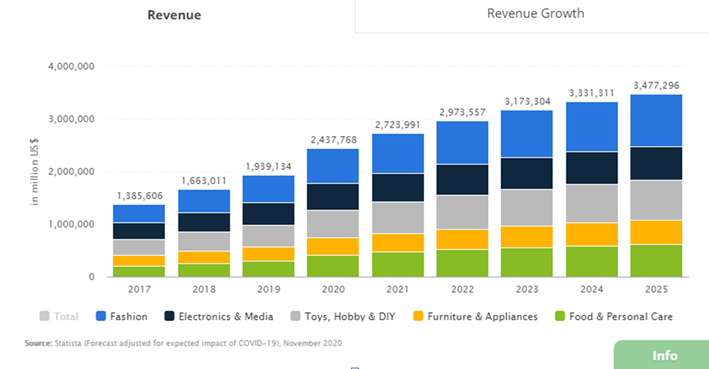Toggle Toys, Hobby & DIY legend item
The image size is (709, 369).
tap(343, 317)
